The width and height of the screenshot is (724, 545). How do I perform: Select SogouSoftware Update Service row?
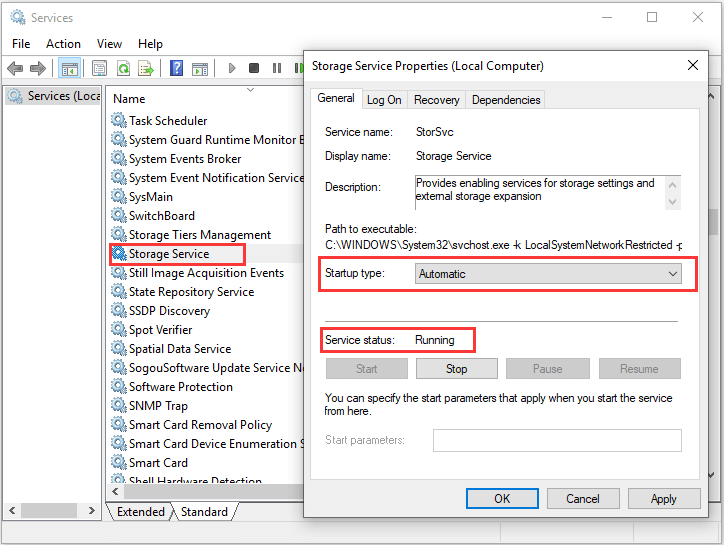216,368
